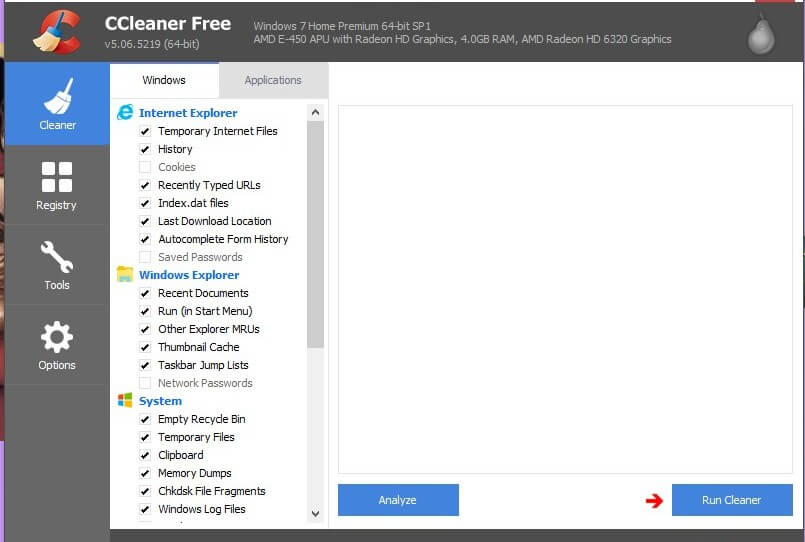Toggle Index.dat files checkbox
The height and width of the screenshot is (542, 805).
[x=145, y=203]
